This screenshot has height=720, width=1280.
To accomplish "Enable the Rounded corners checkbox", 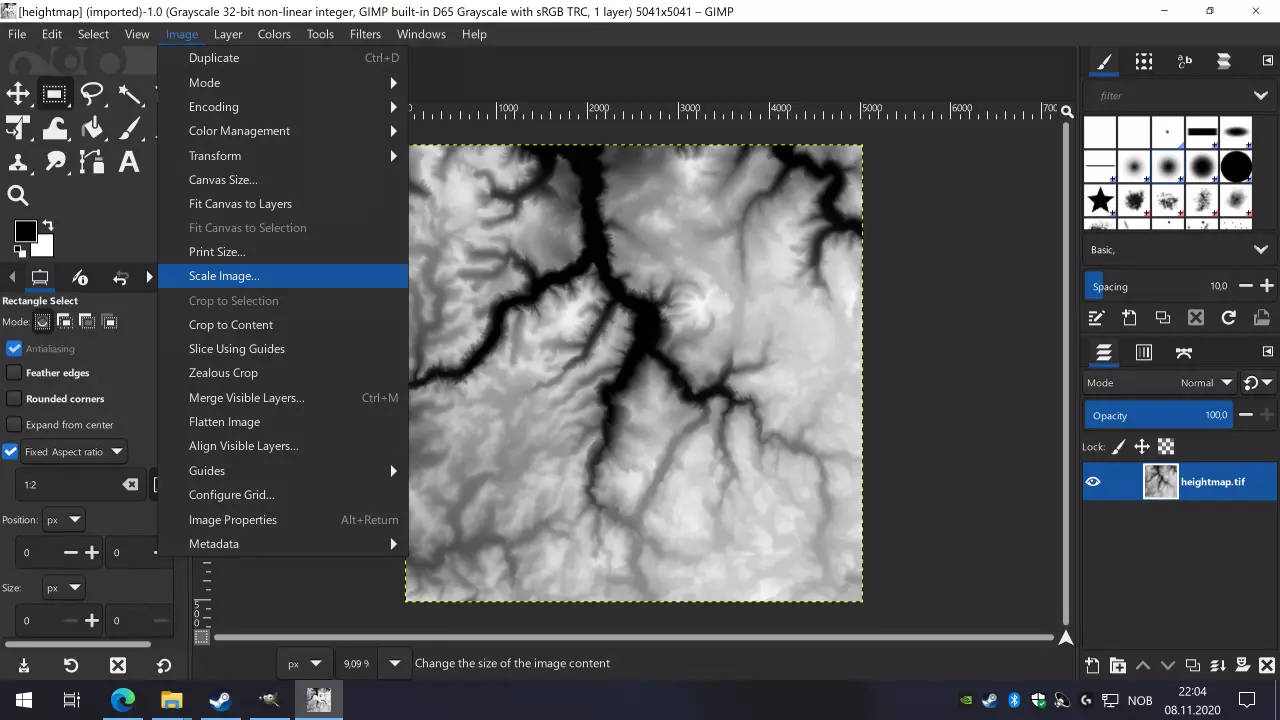I will [x=14, y=399].
